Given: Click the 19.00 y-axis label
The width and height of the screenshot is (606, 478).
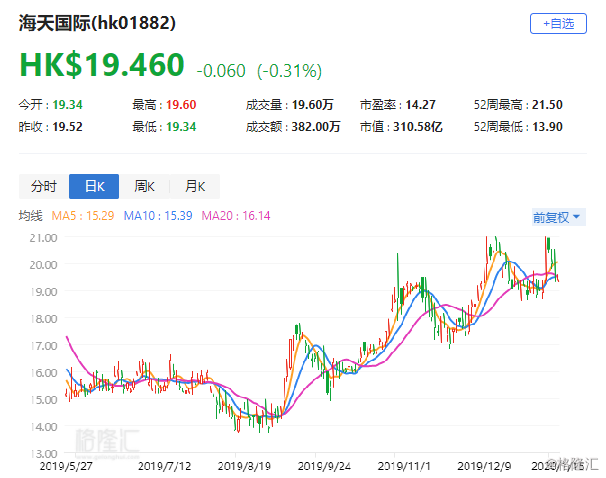Looking at the screenshot, I should click(x=43, y=292).
